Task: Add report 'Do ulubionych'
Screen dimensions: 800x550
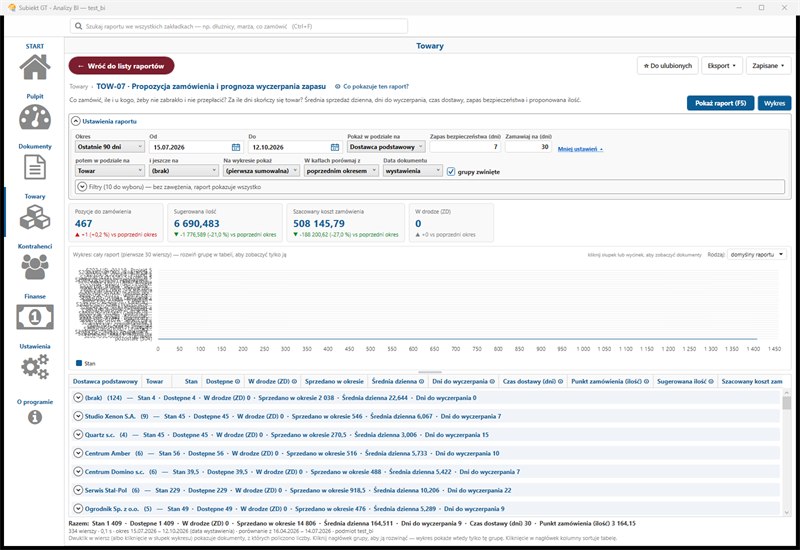Action: point(667,66)
